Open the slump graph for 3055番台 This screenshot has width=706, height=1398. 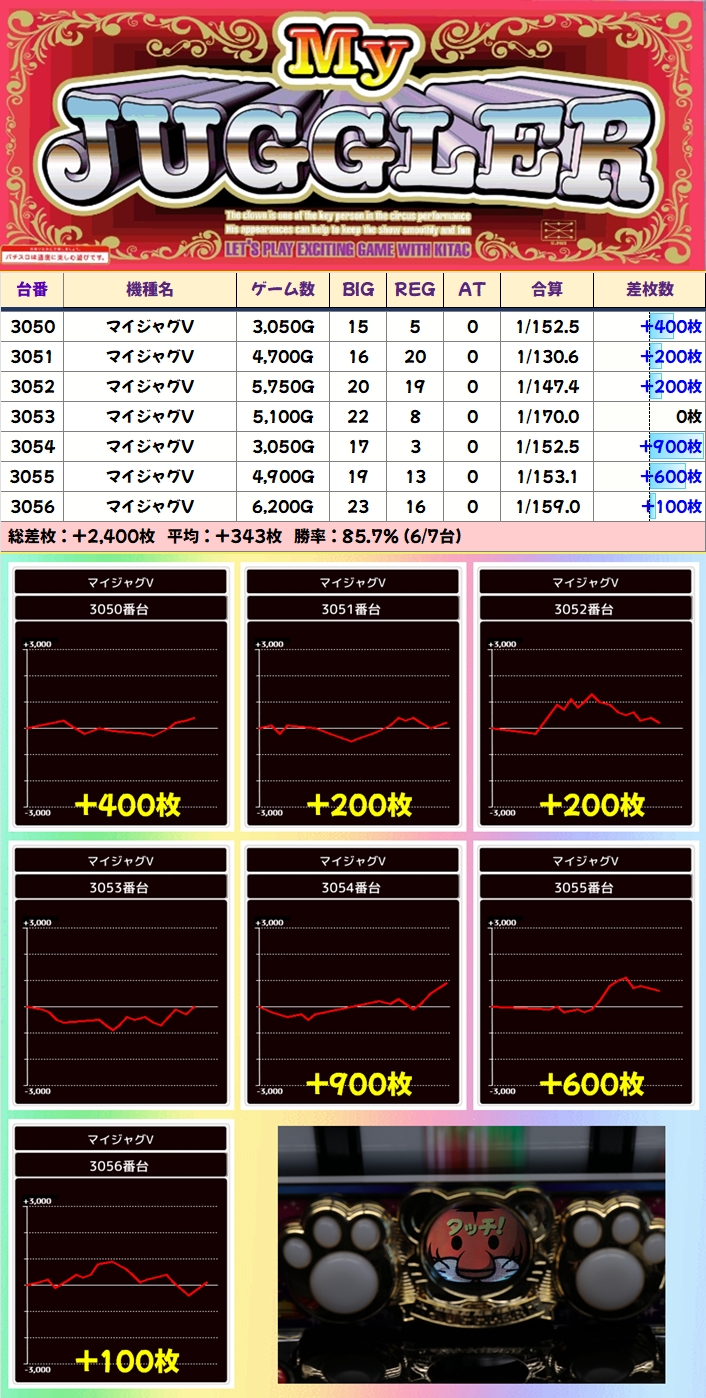point(585,975)
